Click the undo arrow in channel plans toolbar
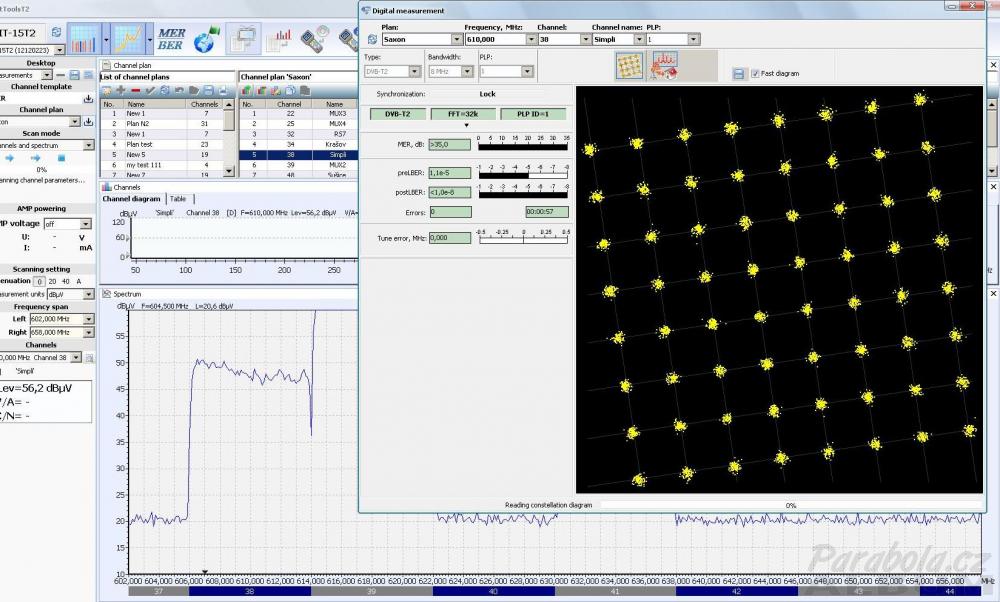The height and width of the screenshot is (602, 1000). click(179, 91)
